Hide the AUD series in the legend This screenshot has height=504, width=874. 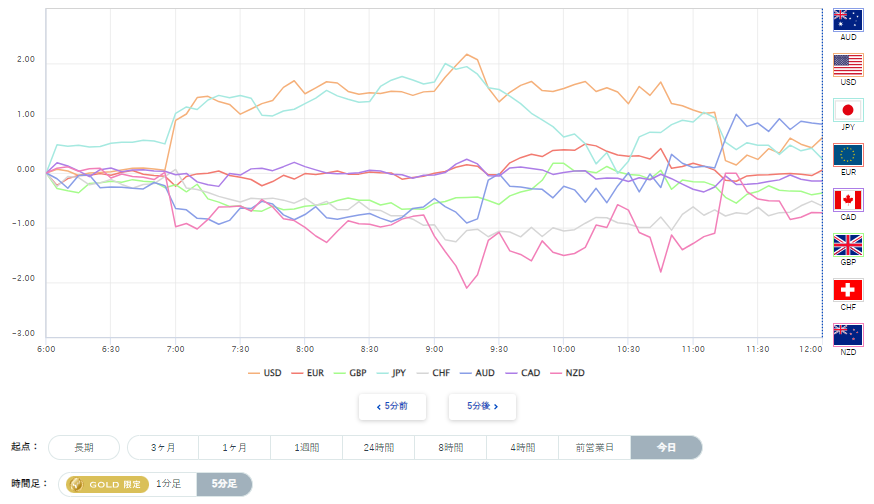point(477,373)
